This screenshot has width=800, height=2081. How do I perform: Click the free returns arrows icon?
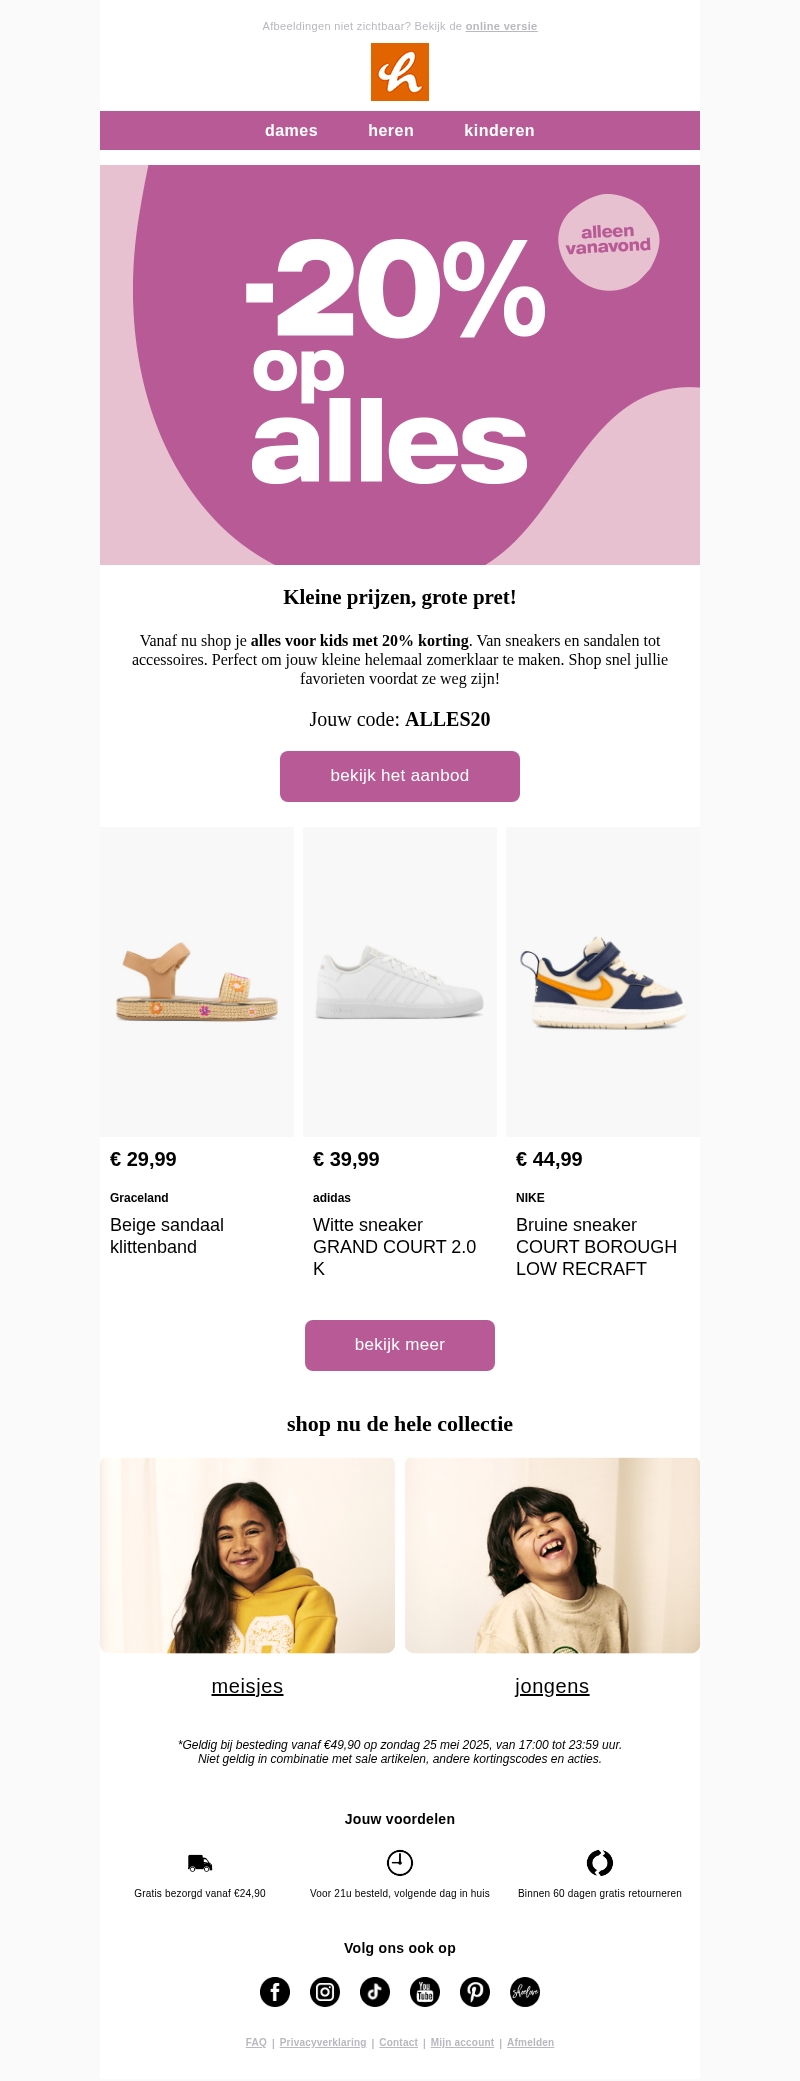coord(600,1862)
